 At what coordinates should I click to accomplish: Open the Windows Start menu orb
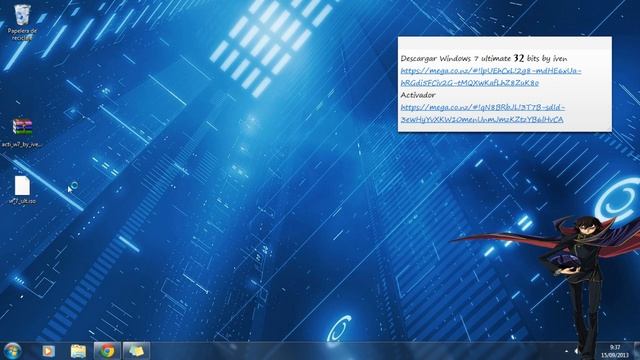tap(12, 351)
